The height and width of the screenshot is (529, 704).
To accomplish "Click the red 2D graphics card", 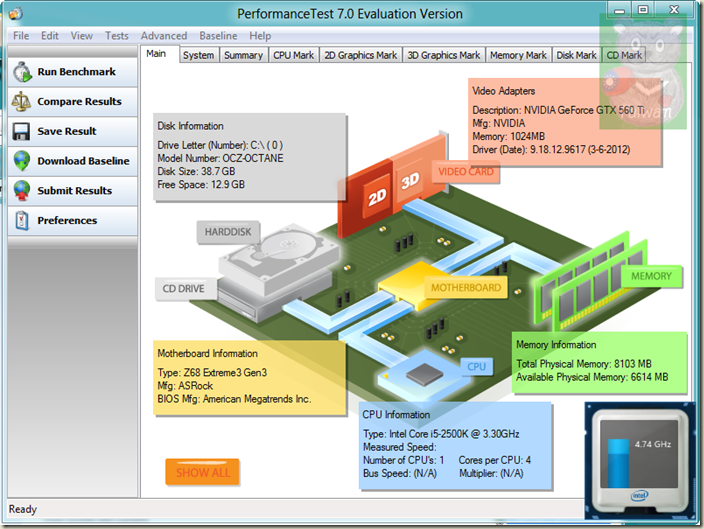I will (x=366, y=198).
